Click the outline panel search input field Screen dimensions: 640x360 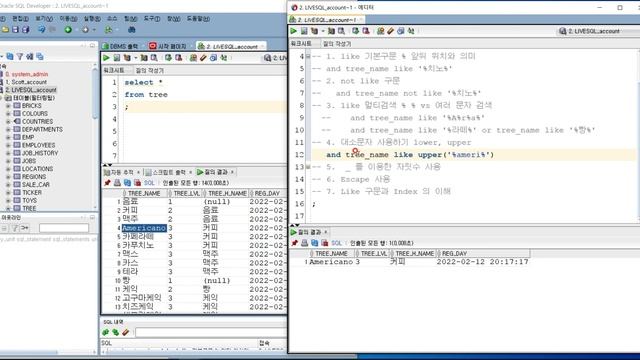[64, 228]
